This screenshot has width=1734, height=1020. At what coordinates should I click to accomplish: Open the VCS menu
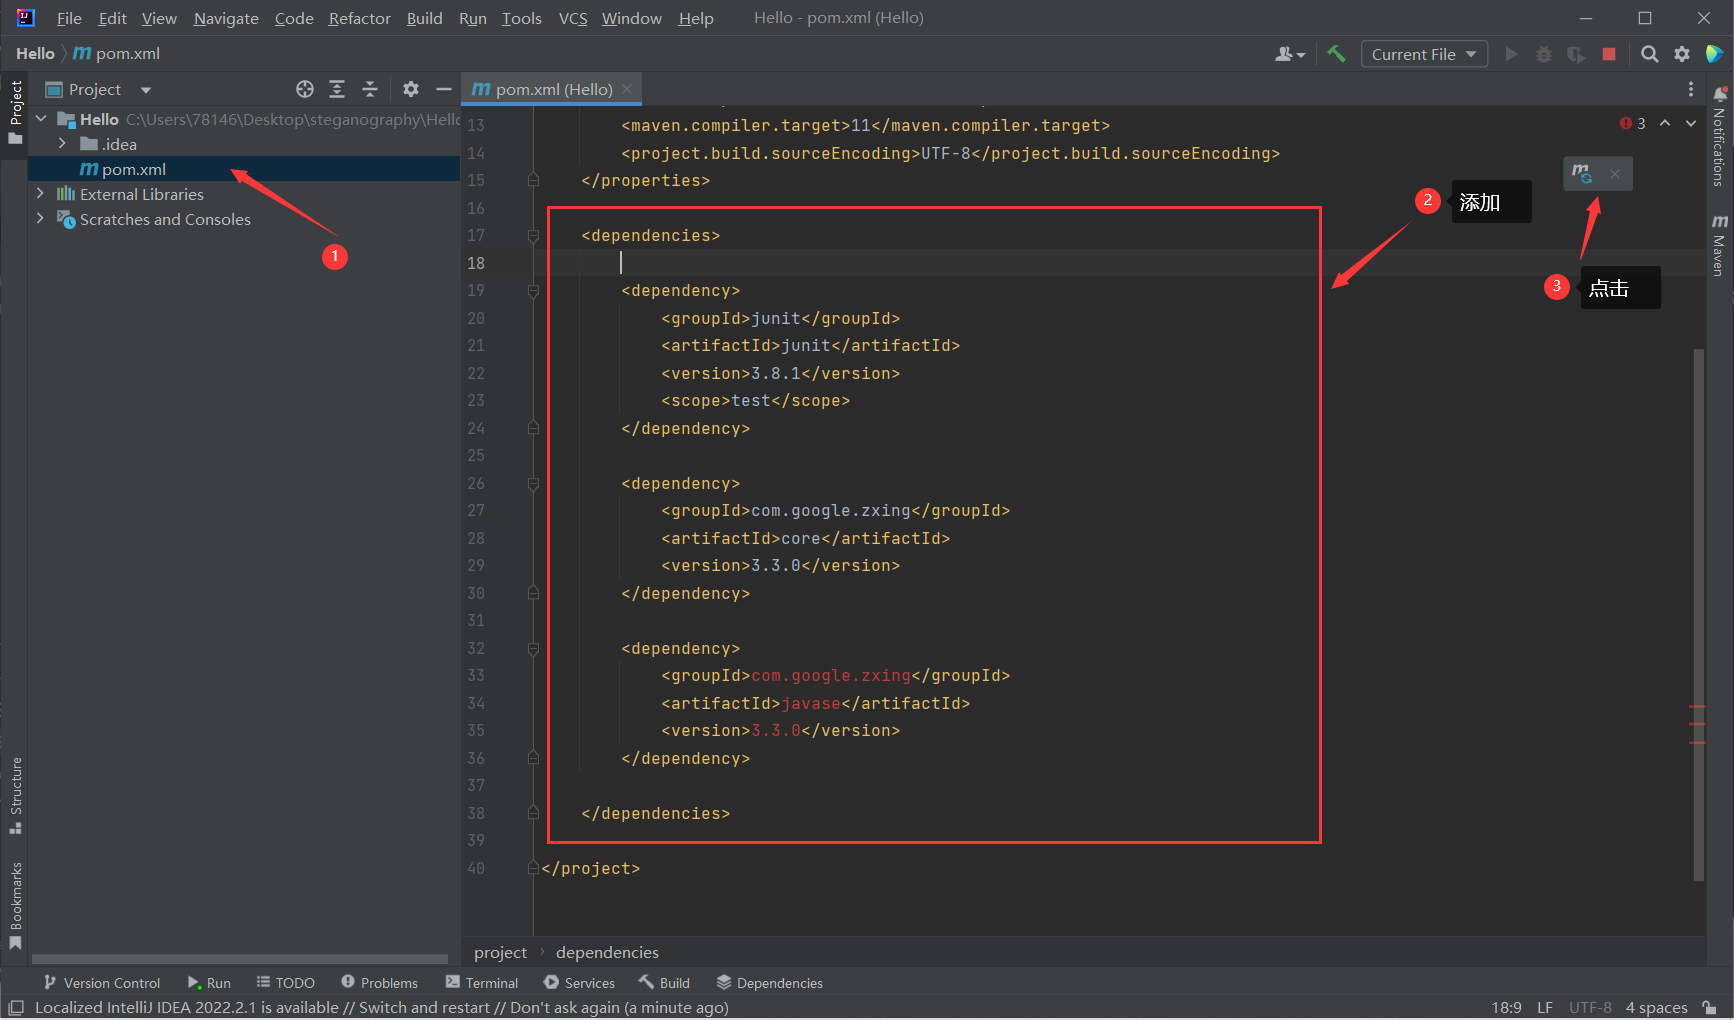tap(573, 18)
